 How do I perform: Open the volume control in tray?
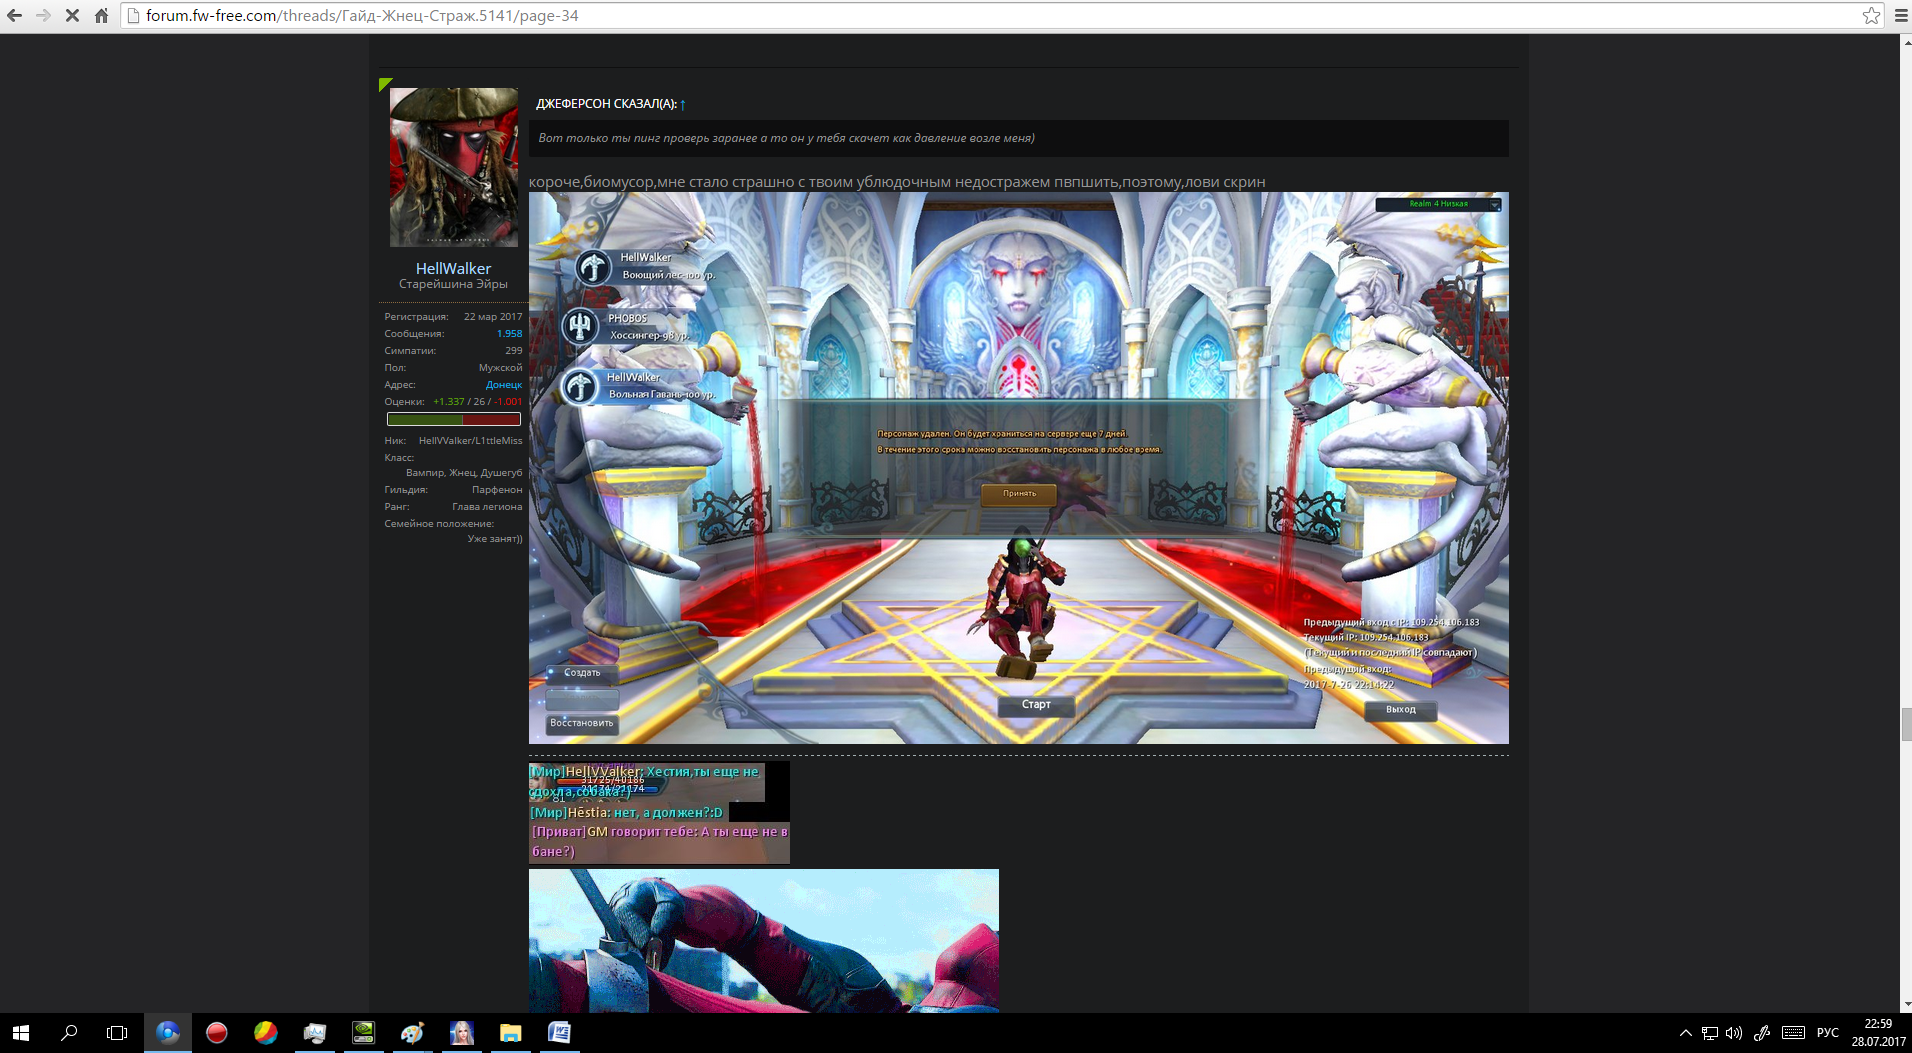(x=1734, y=1033)
